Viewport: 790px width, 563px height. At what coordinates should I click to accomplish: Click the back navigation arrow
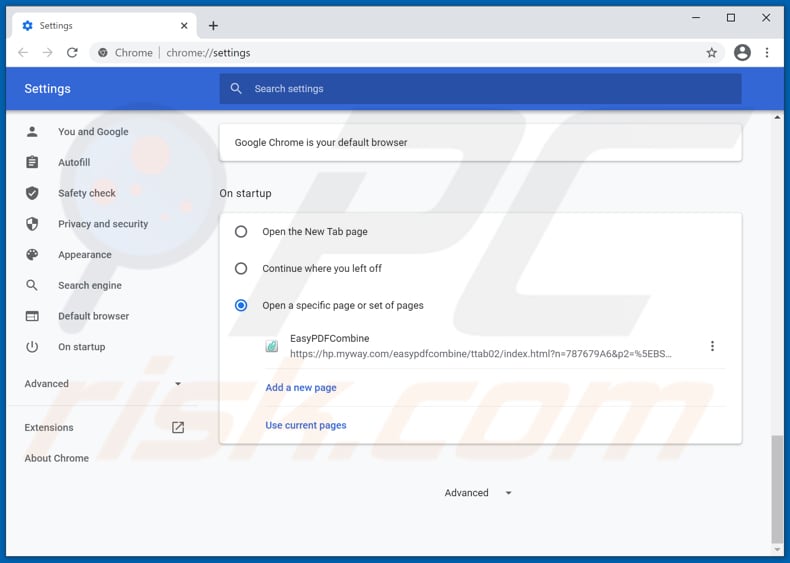(x=23, y=52)
